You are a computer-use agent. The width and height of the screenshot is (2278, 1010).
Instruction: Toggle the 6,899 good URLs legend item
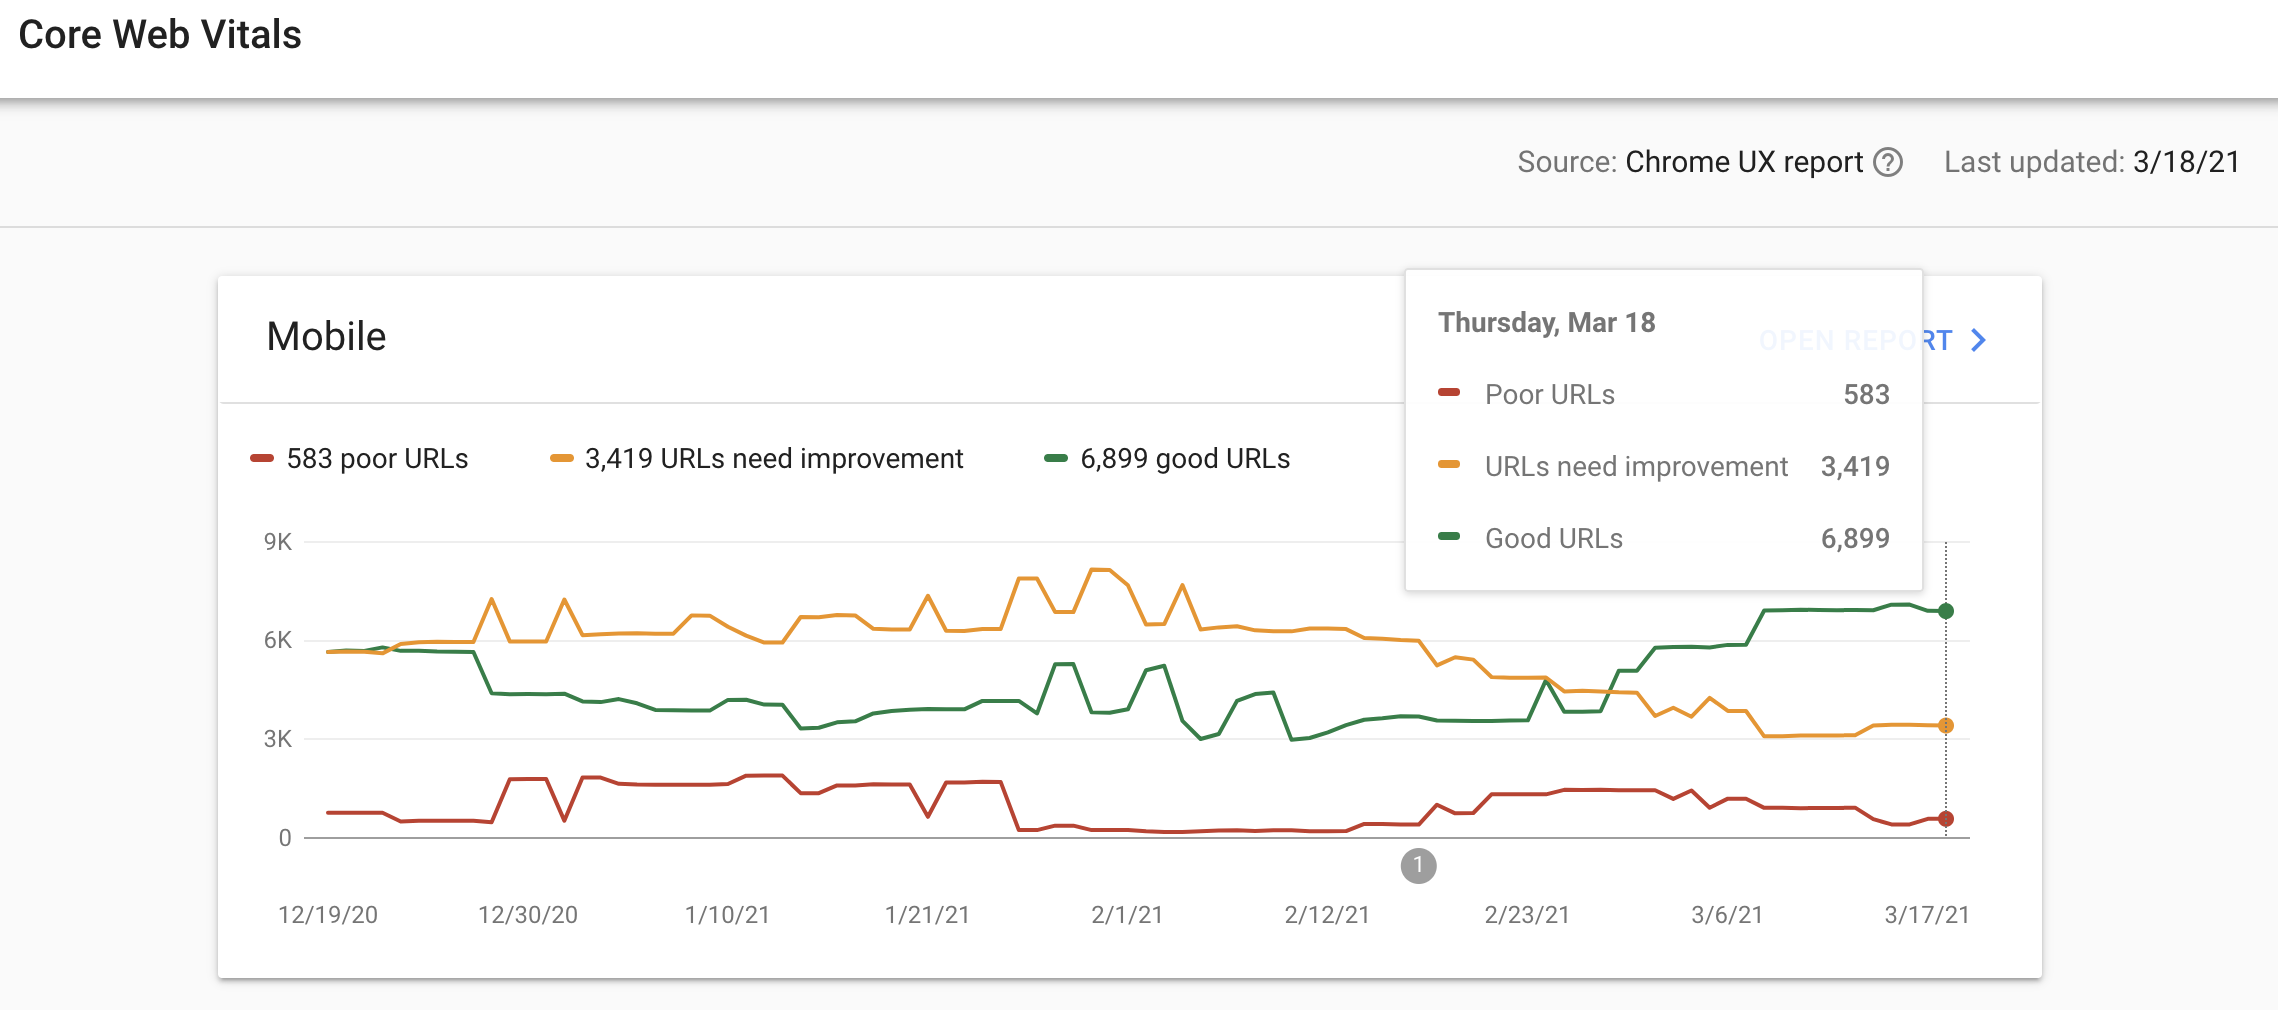tap(1167, 459)
